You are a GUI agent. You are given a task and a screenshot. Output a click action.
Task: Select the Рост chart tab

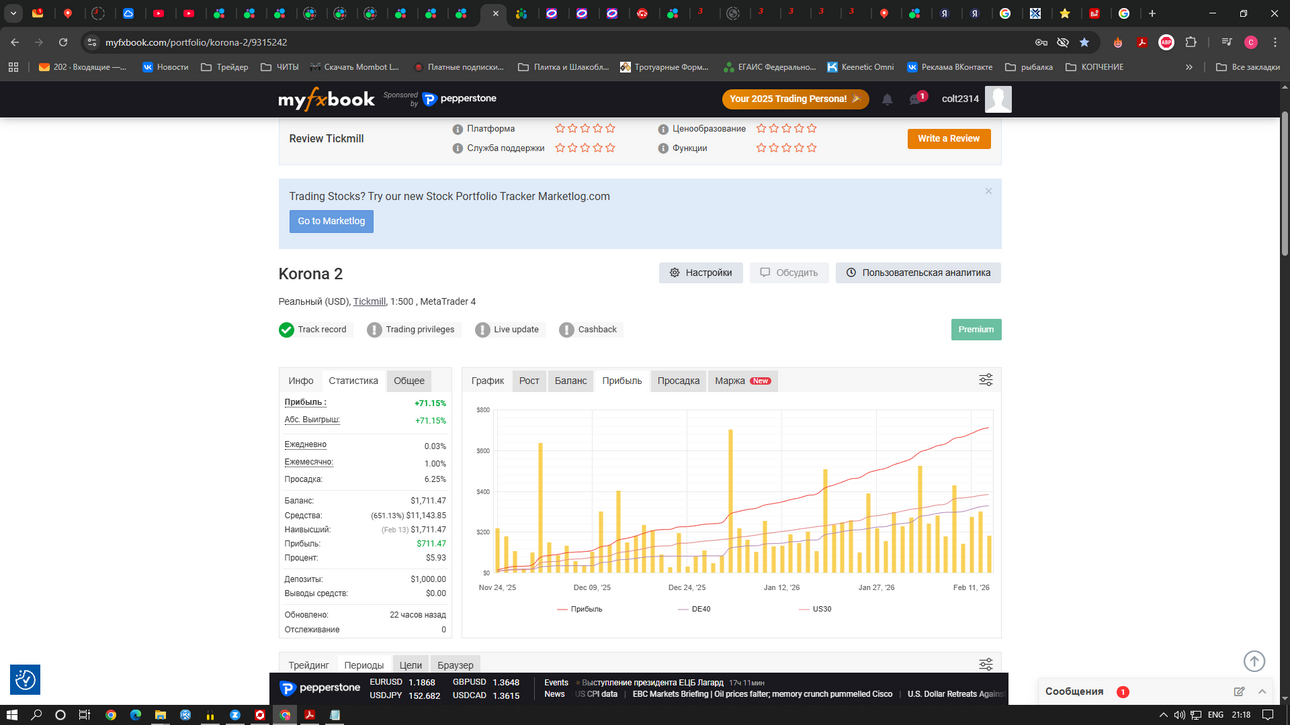(529, 381)
